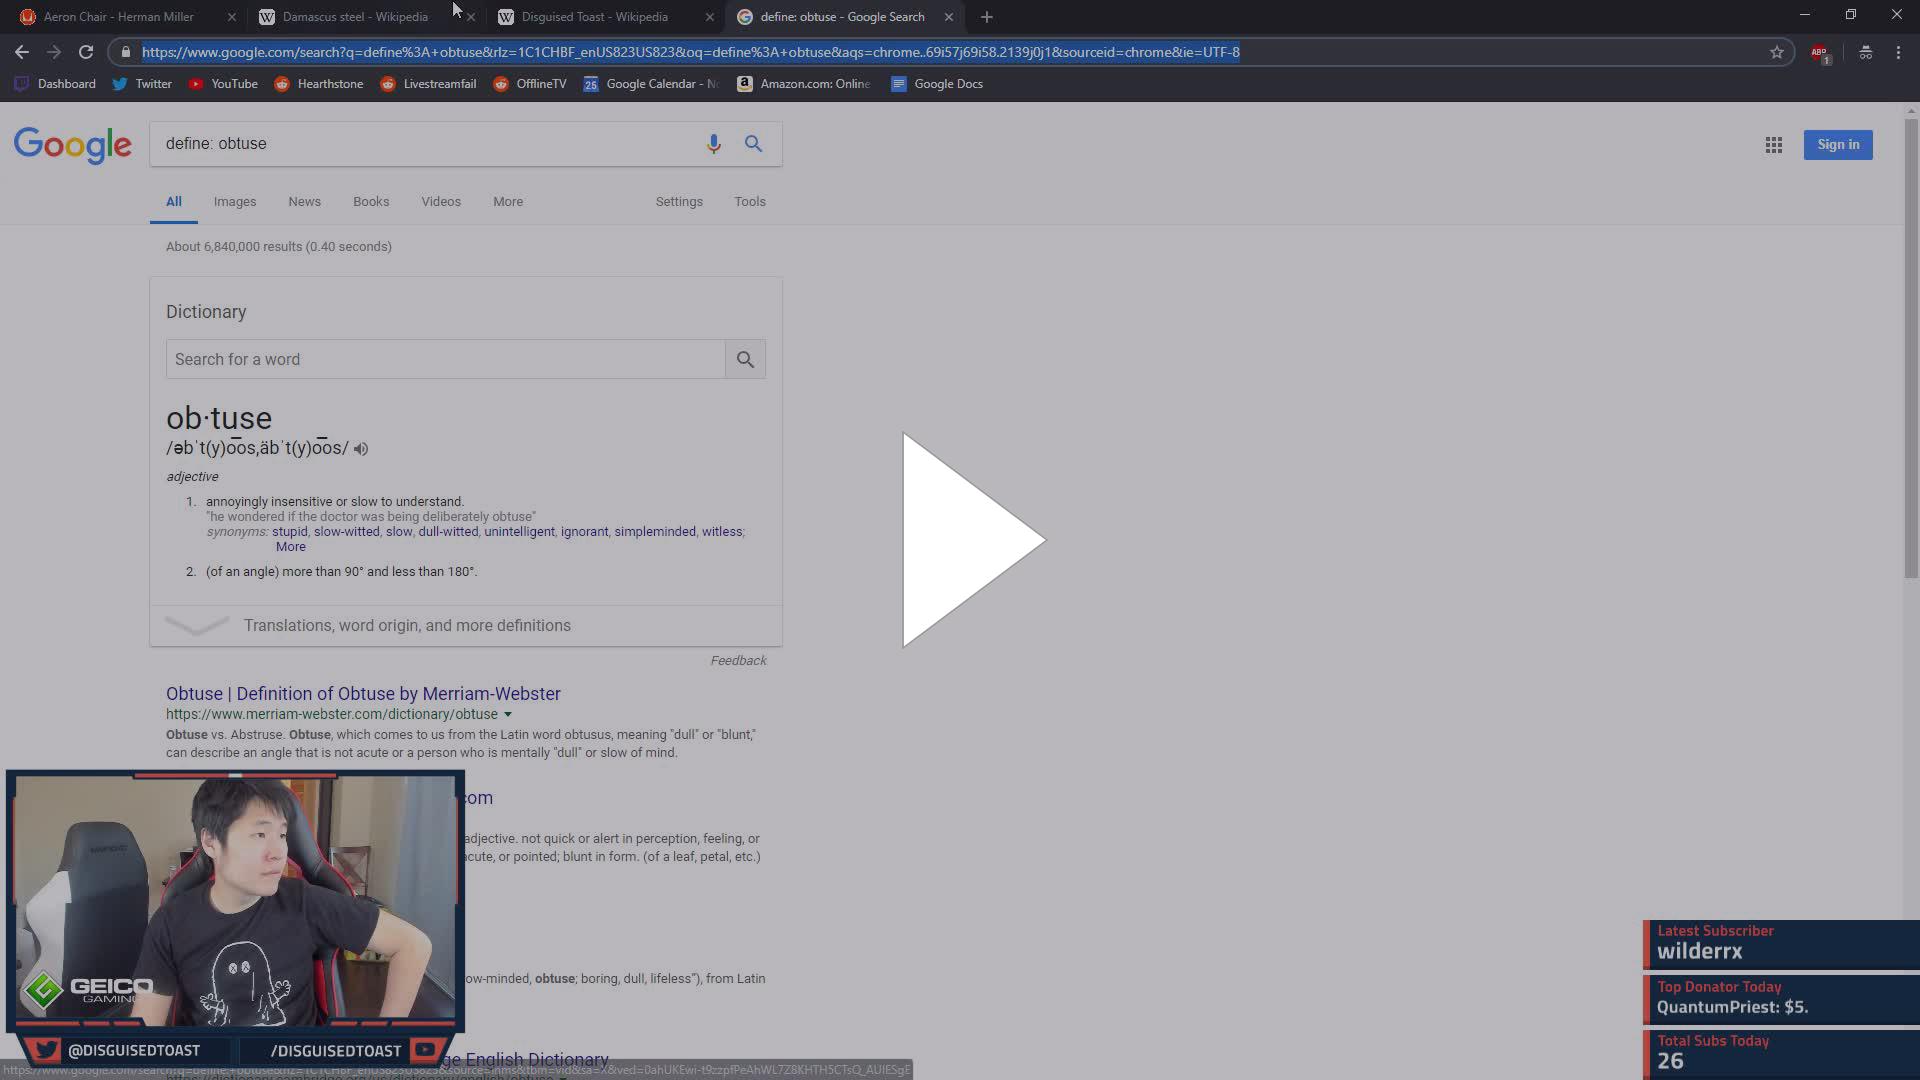Click in the Search for a word field

(445, 359)
